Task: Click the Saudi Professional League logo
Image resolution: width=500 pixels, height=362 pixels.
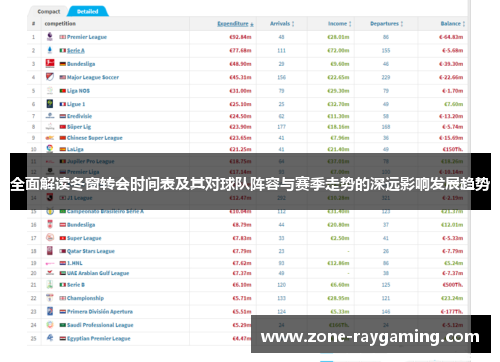Action: (50, 325)
